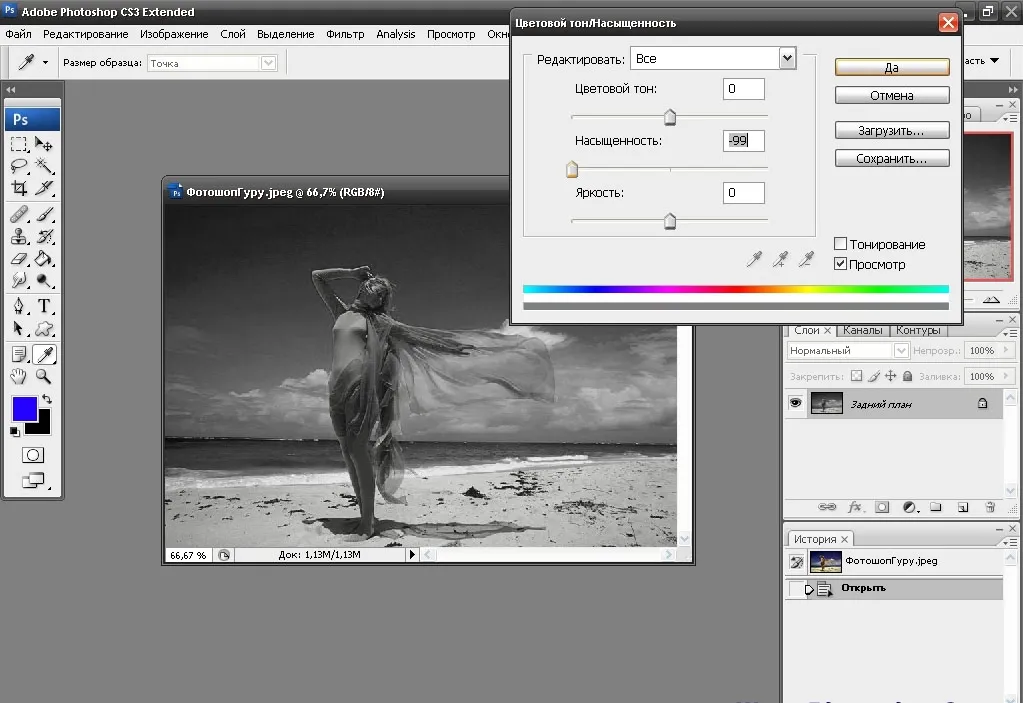Uncheck the Просмотр preview checkbox
The width and height of the screenshot is (1023, 703).
840,264
